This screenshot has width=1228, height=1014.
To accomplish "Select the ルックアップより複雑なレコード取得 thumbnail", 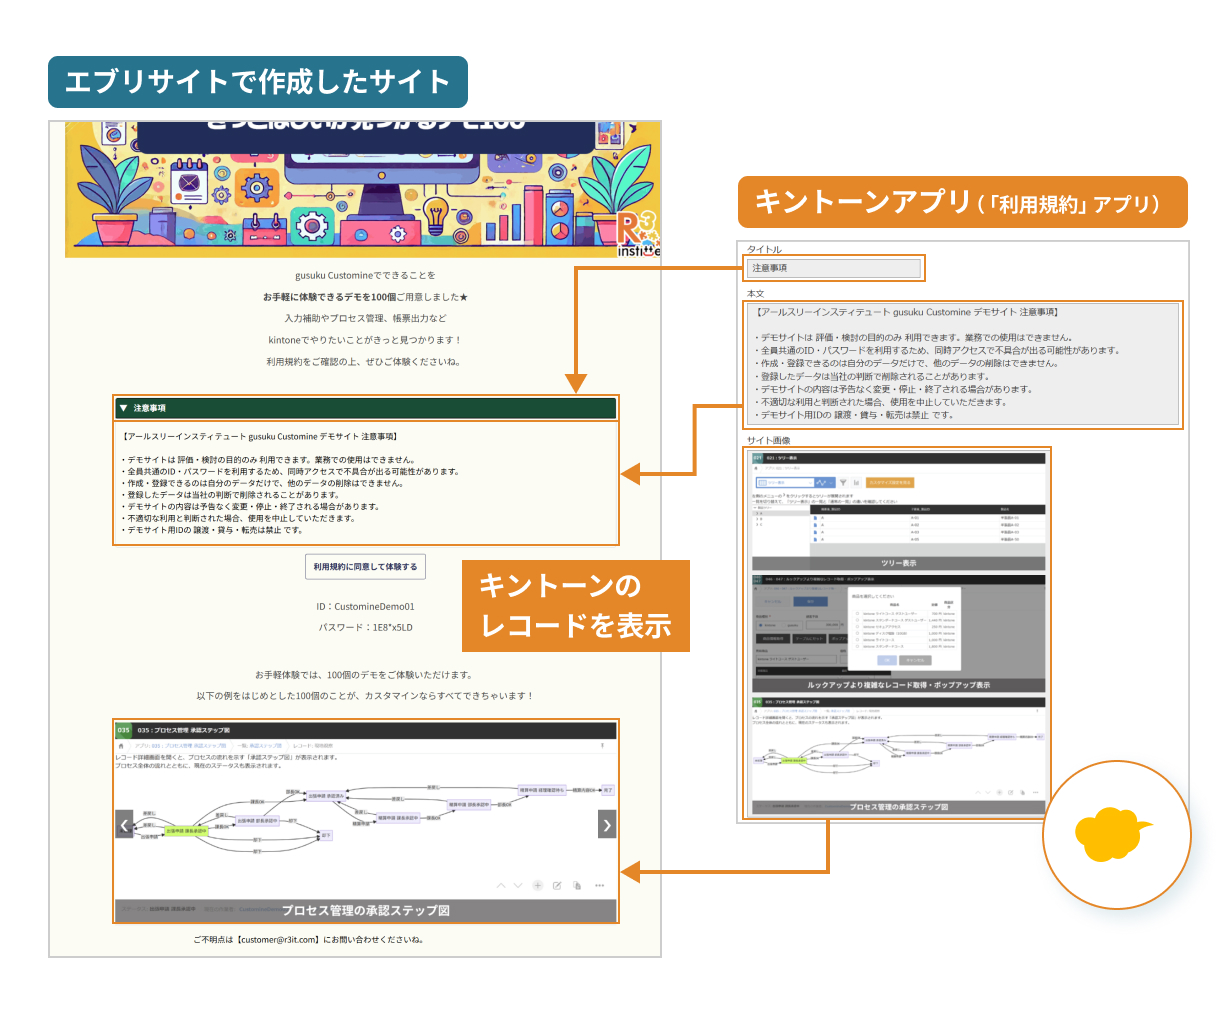I will [898, 632].
